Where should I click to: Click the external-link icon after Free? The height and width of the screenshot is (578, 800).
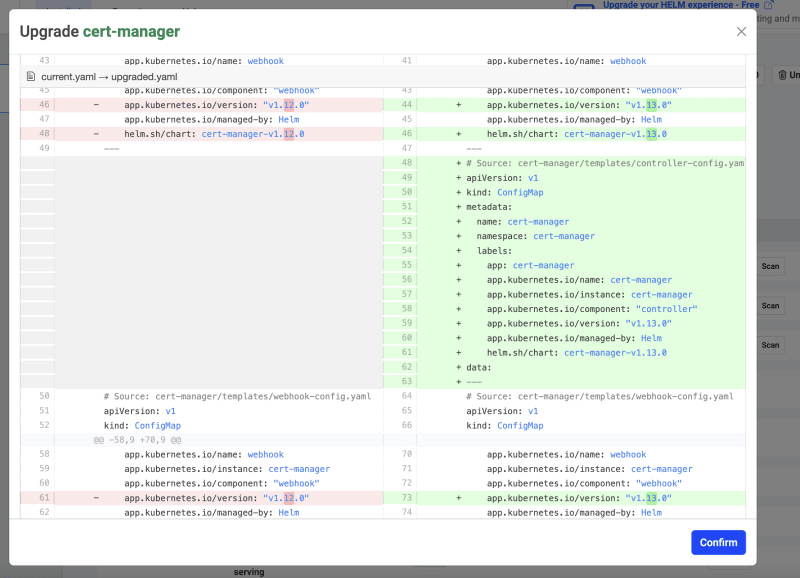pos(768,5)
